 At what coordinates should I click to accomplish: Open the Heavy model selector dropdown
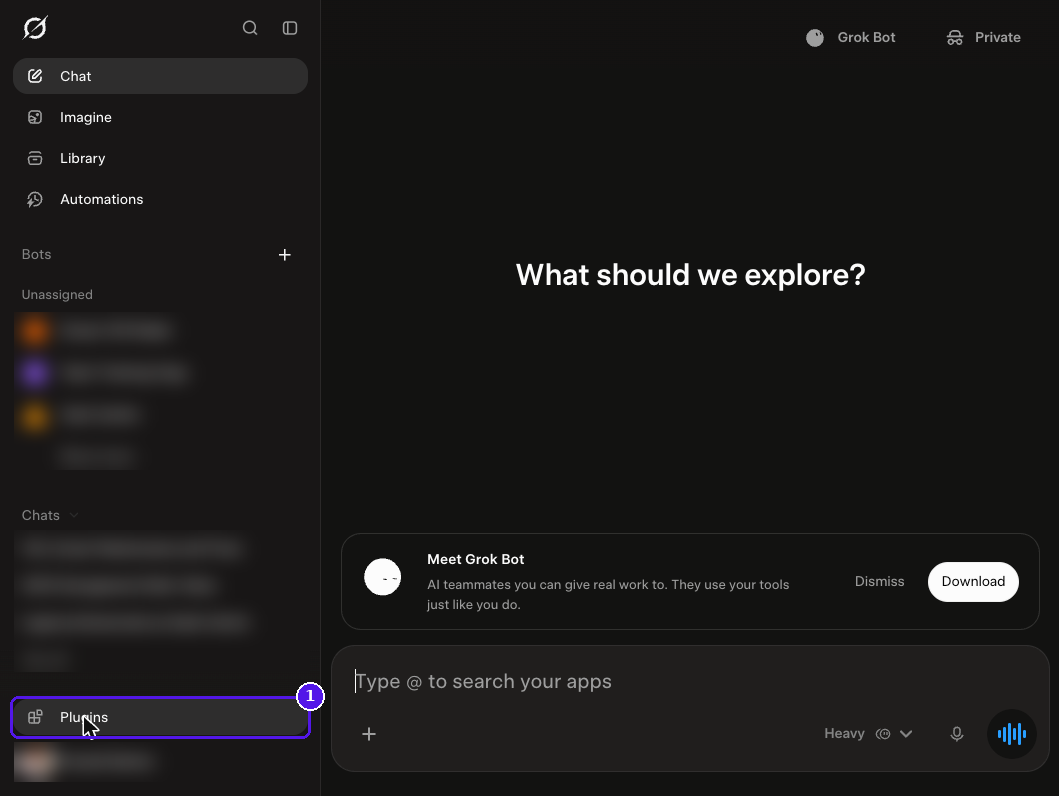click(x=869, y=734)
